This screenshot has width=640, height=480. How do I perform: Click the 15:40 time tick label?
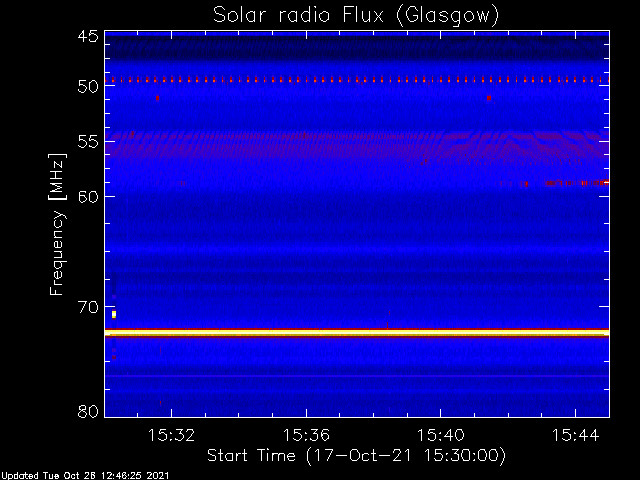440,435
